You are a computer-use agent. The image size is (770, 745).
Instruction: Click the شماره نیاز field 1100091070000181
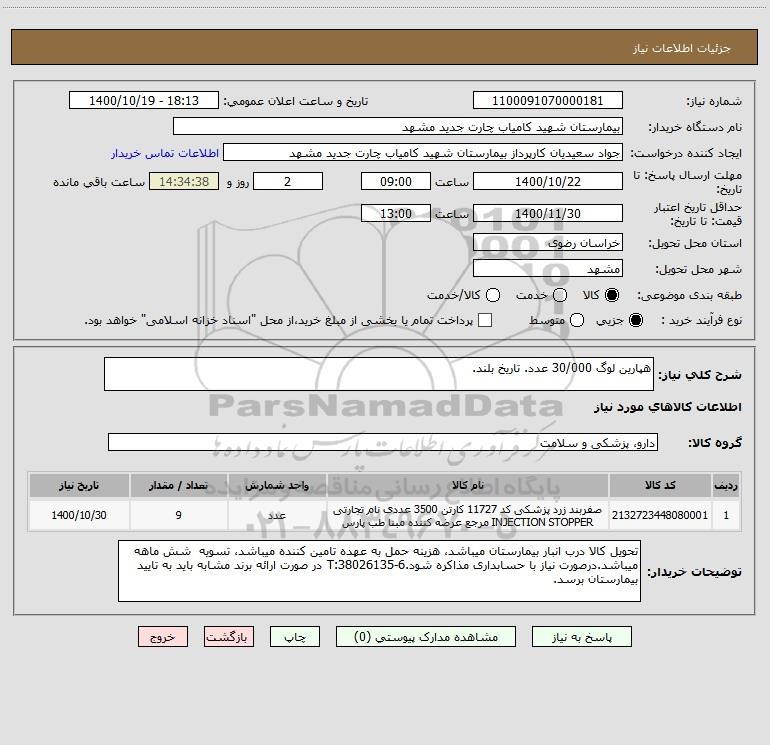pyautogui.click(x=548, y=100)
